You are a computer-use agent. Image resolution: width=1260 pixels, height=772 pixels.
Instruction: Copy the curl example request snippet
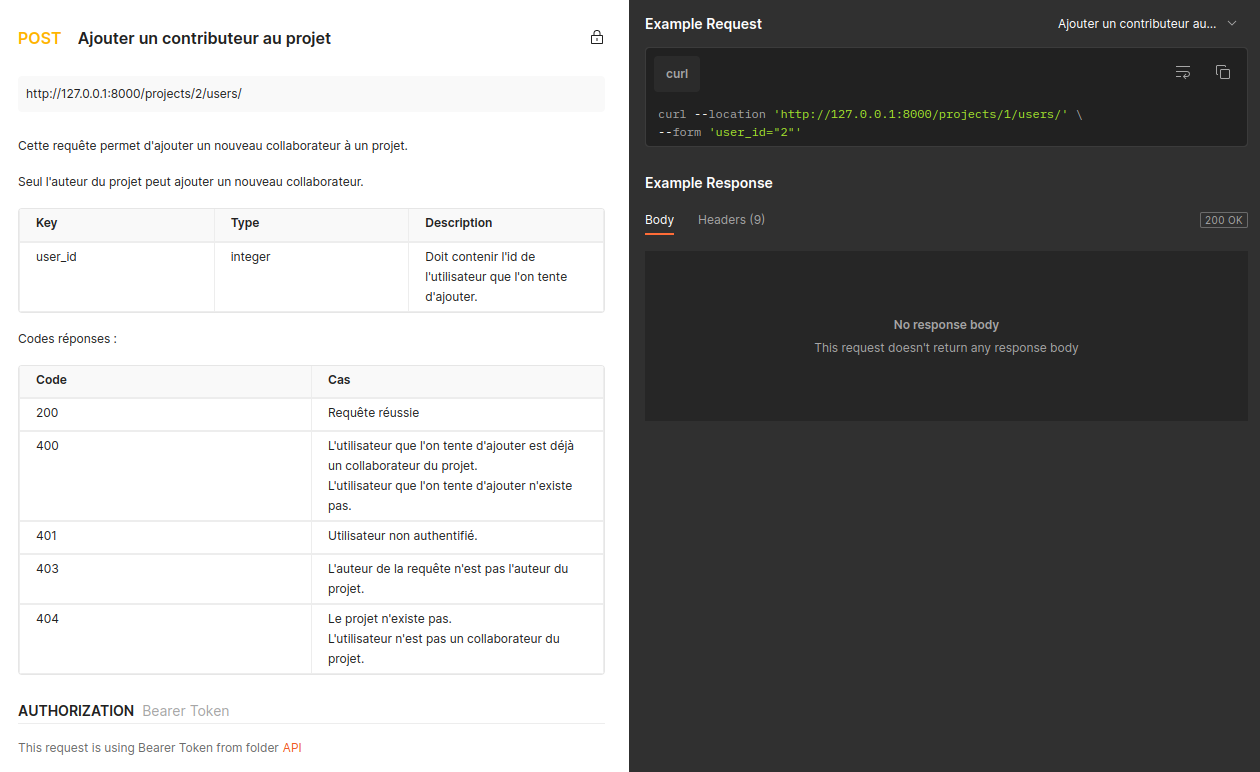point(1222,72)
